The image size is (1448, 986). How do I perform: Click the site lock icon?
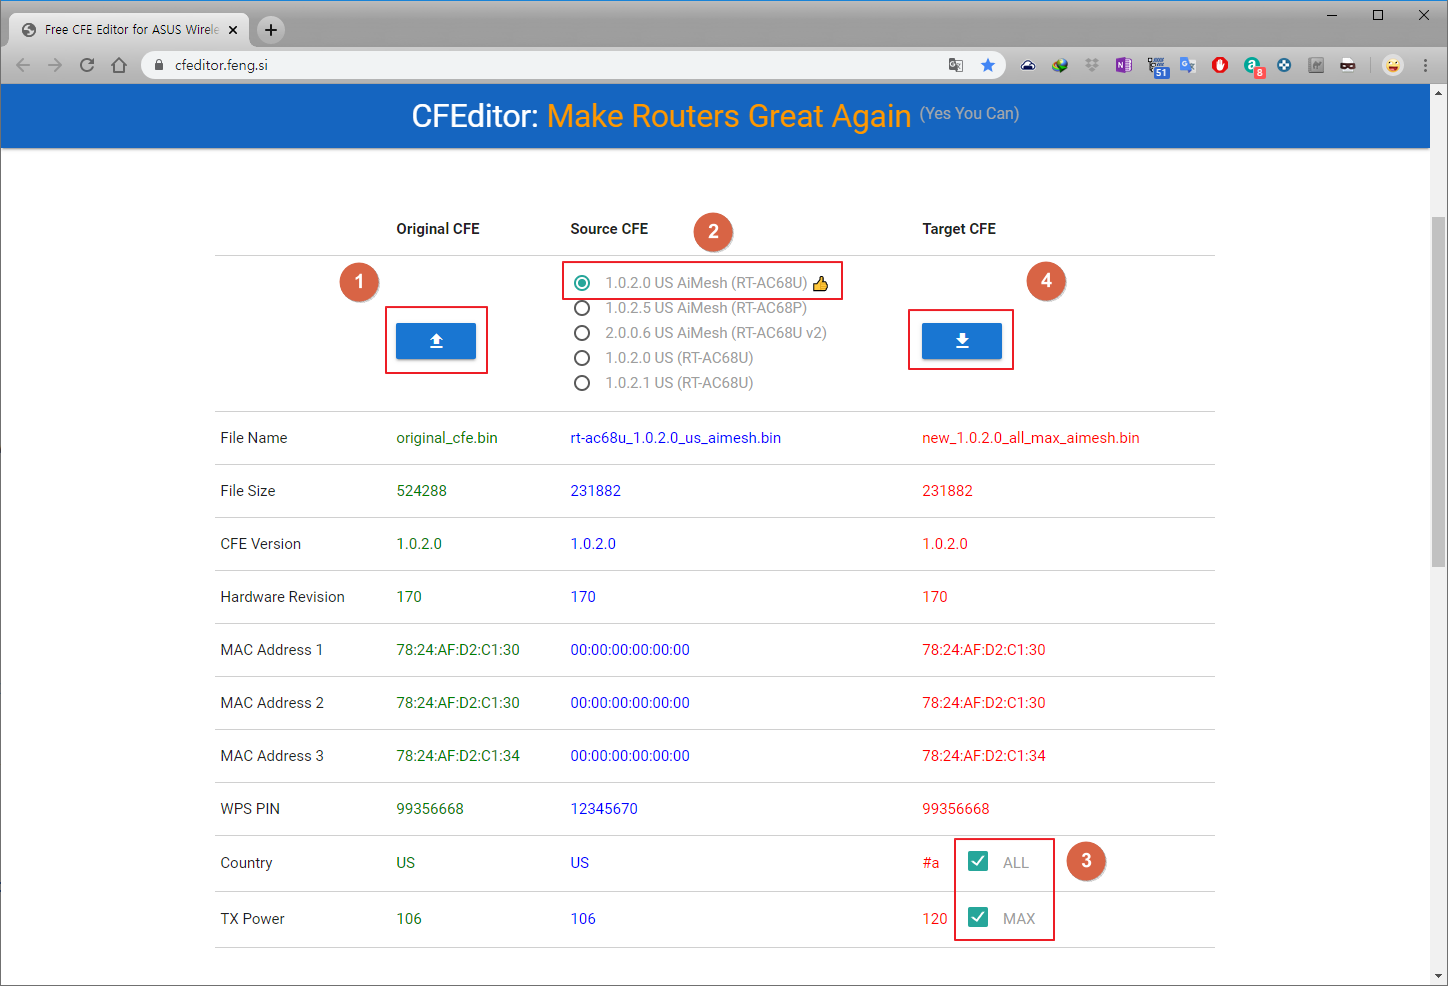tap(159, 65)
